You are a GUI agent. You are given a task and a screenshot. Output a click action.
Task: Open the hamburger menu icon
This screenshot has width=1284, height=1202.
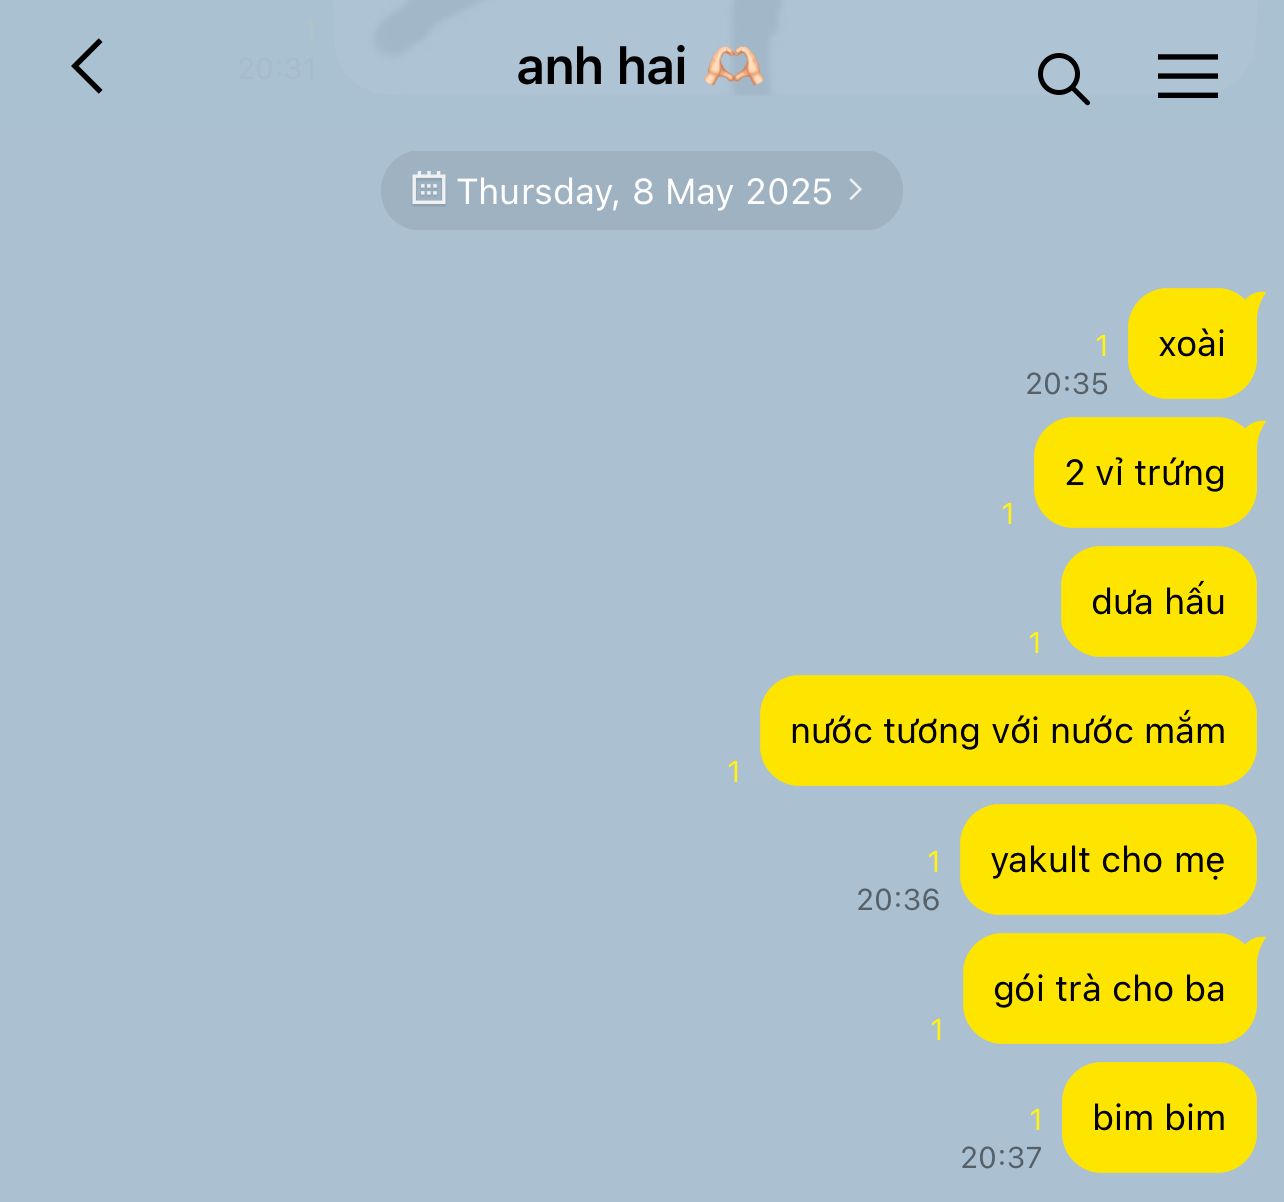(1188, 76)
